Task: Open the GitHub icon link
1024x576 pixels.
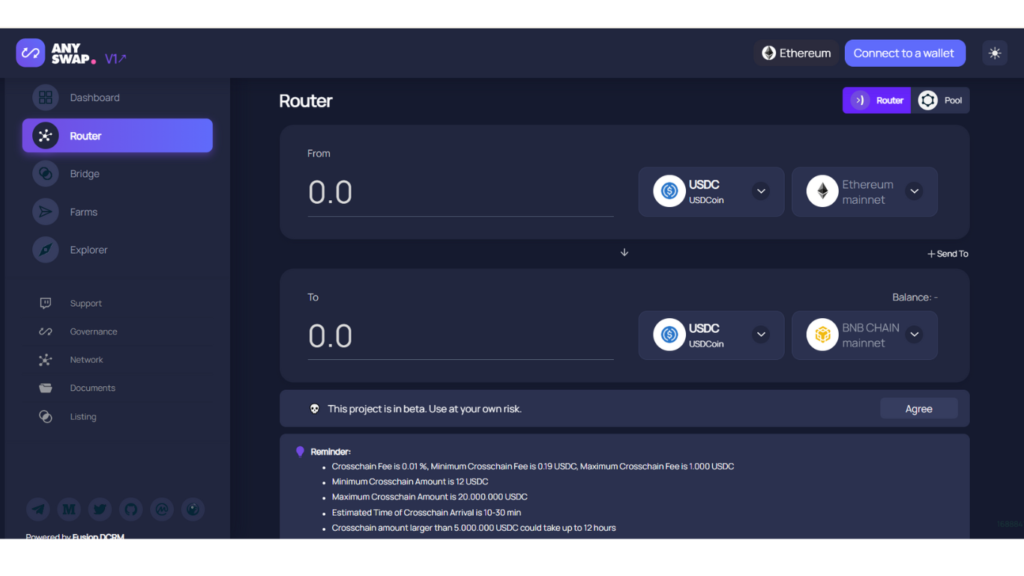Action: click(x=130, y=509)
